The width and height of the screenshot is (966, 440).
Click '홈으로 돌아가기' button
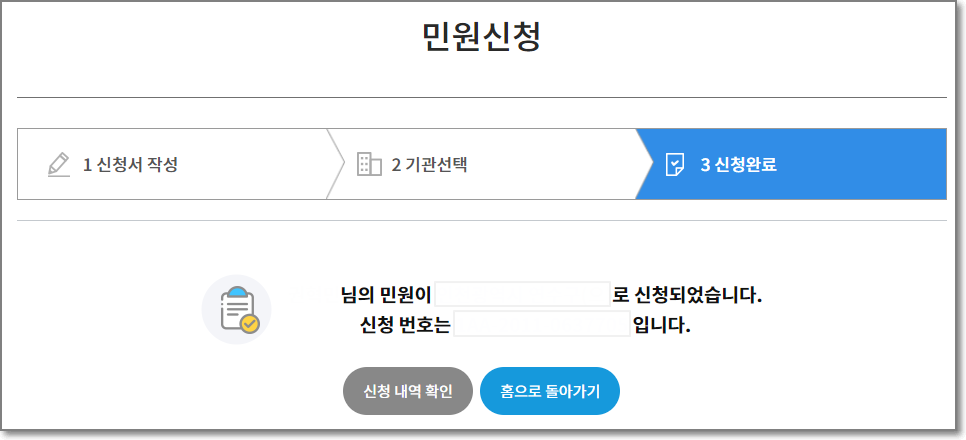tap(550, 391)
